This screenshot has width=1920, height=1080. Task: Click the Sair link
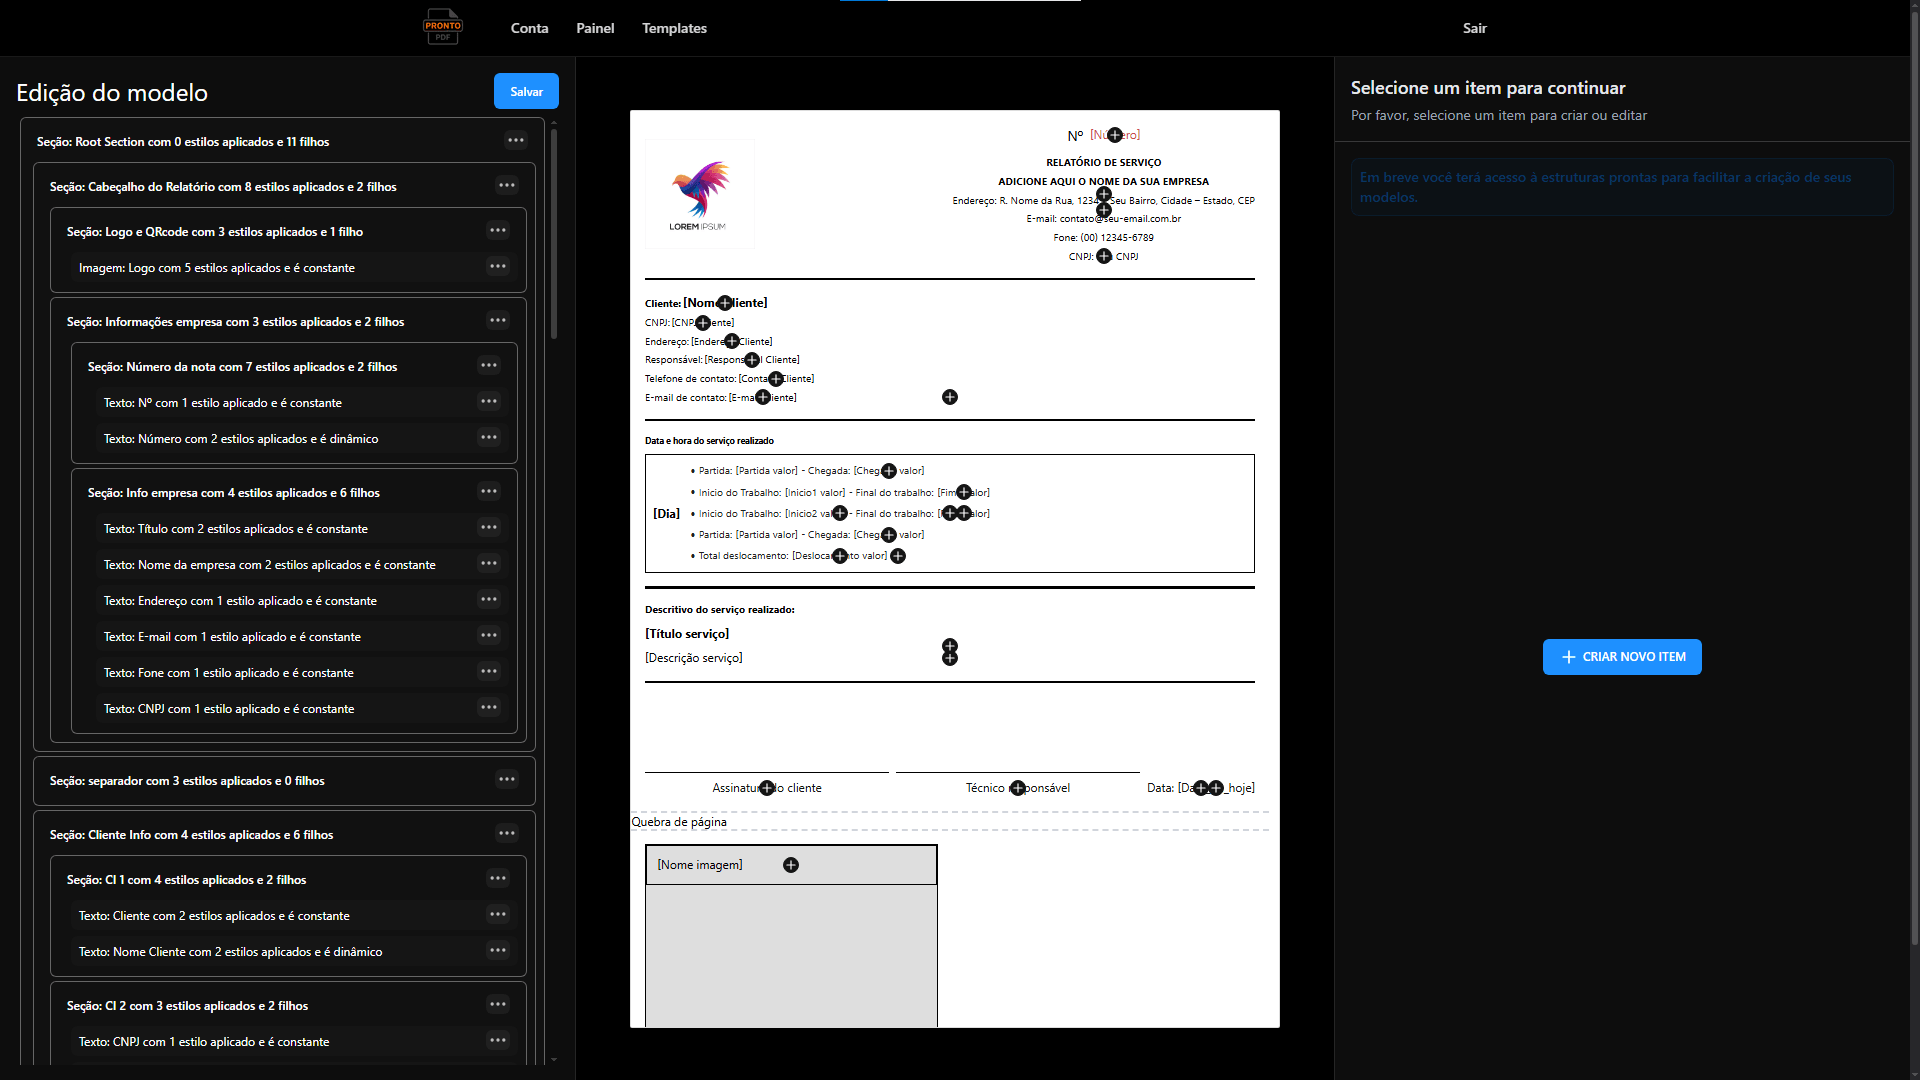click(1474, 28)
